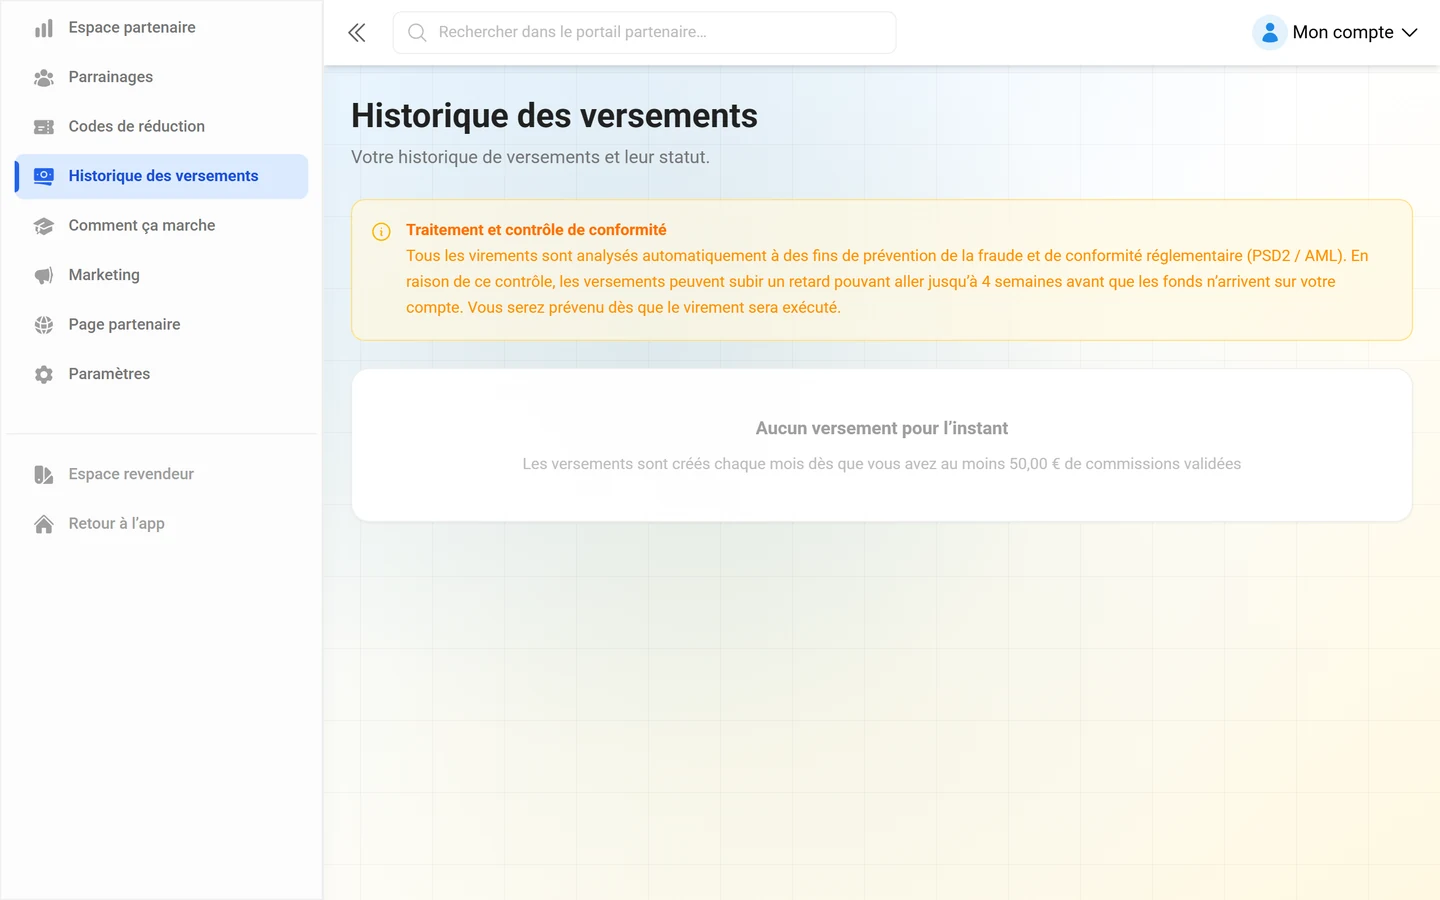Open Page partenaire

point(161,325)
